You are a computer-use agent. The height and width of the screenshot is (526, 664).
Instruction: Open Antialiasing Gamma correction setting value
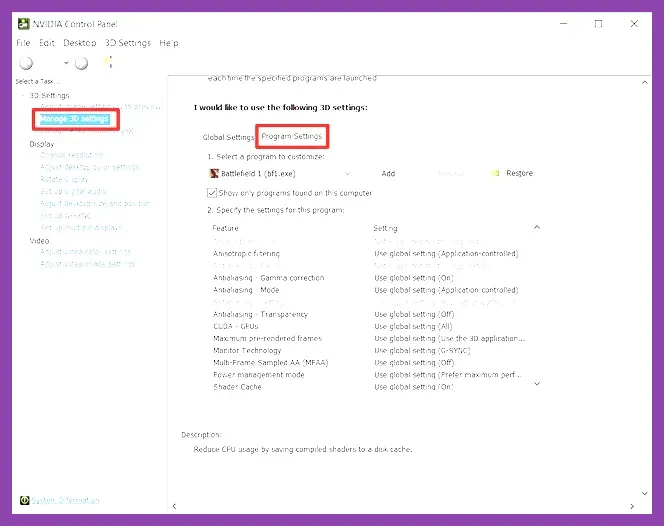coord(414,278)
